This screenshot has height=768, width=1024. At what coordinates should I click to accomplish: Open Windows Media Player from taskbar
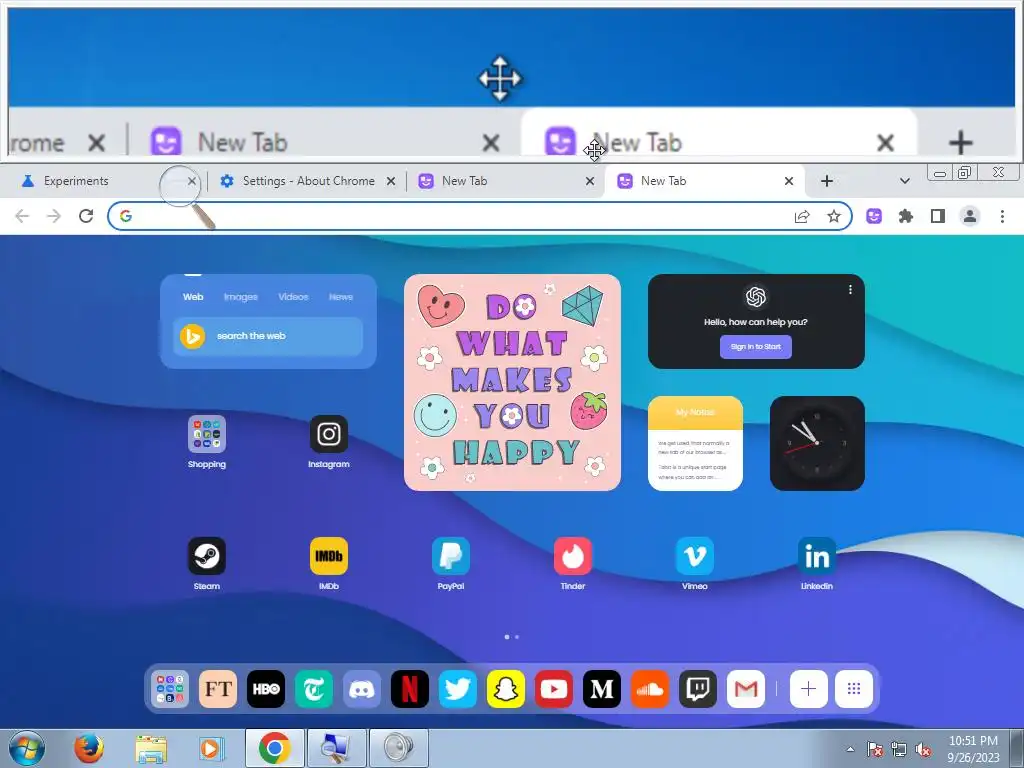[x=210, y=748]
